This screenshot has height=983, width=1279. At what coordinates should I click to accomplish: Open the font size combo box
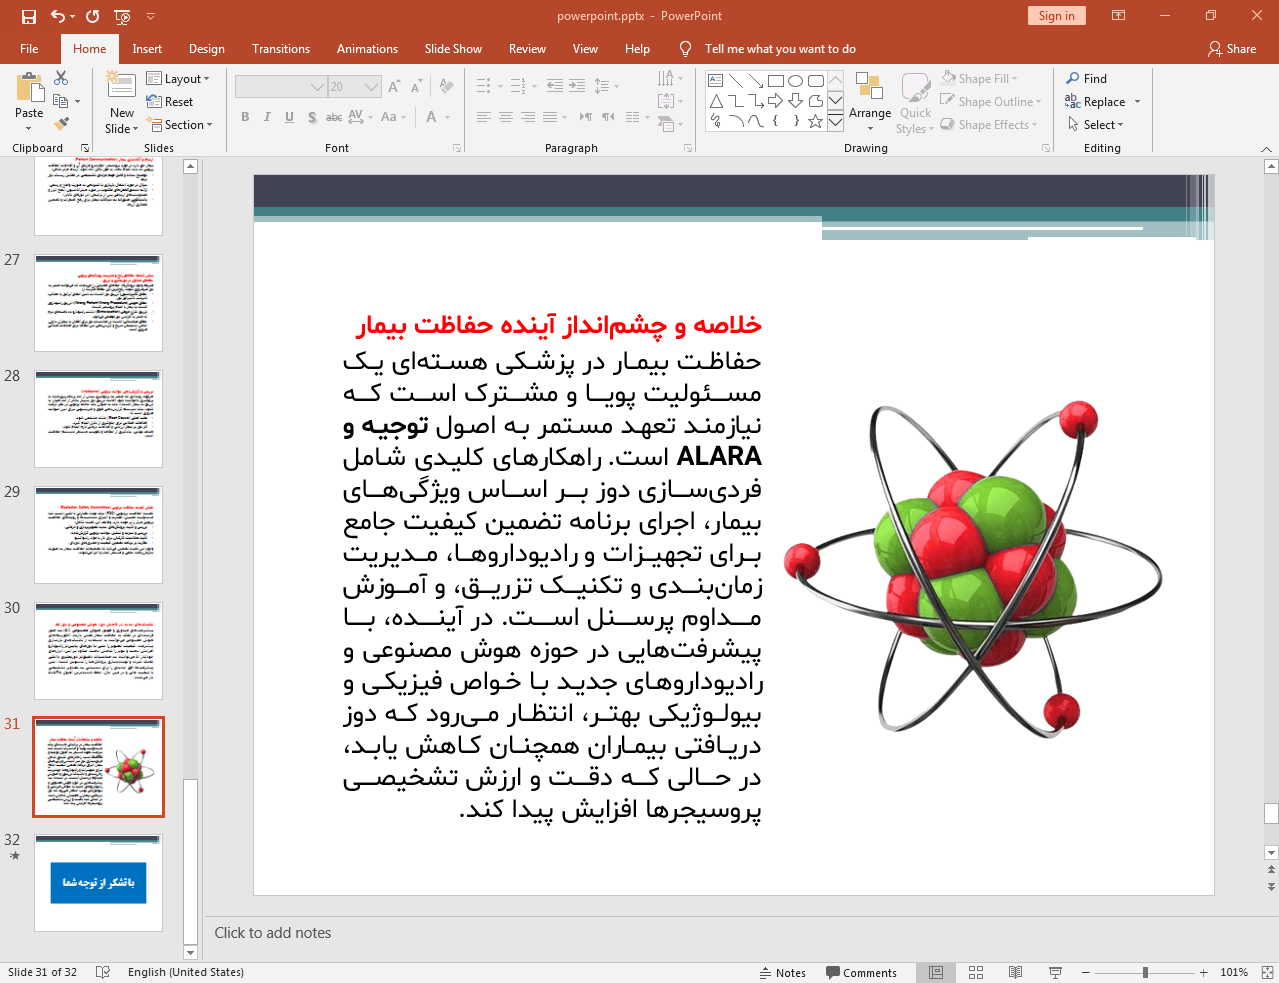[355, 87]
